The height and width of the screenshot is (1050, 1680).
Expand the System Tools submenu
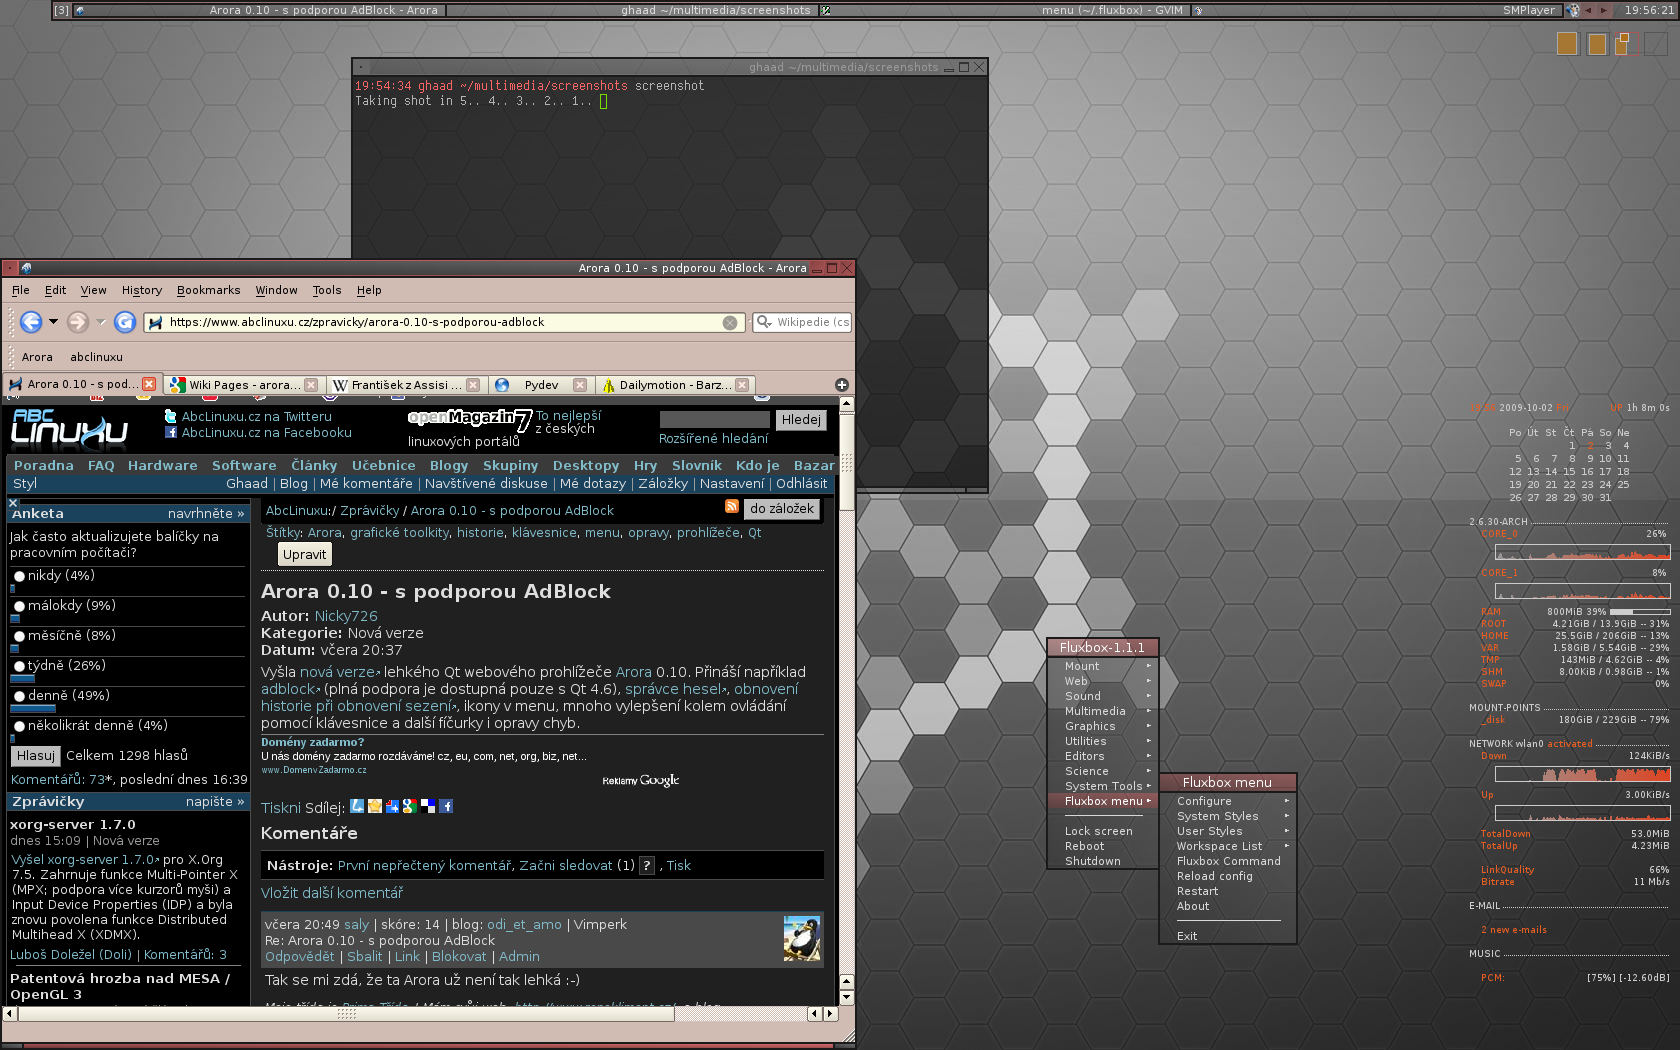click(x=1104, y=786)
